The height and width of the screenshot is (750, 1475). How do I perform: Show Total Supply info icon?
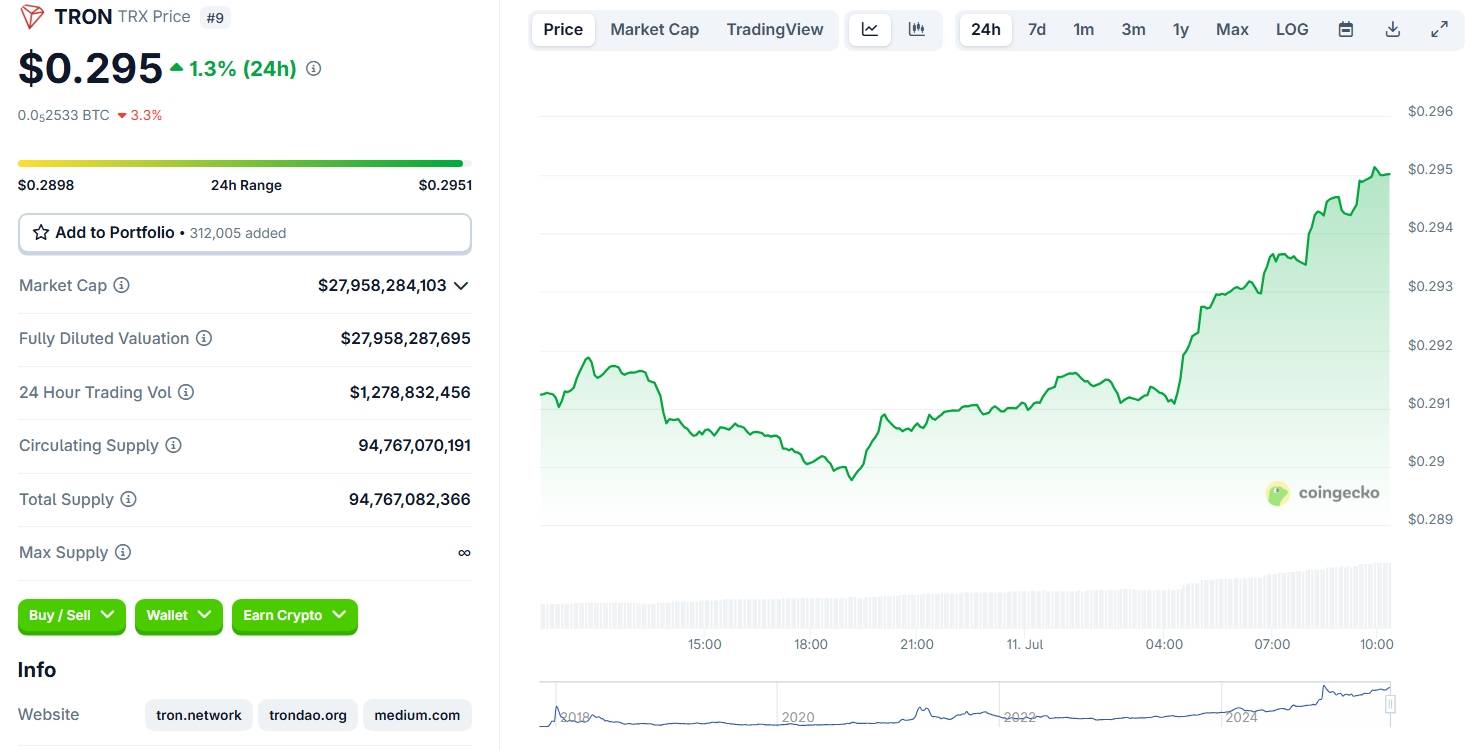point(128,499)
